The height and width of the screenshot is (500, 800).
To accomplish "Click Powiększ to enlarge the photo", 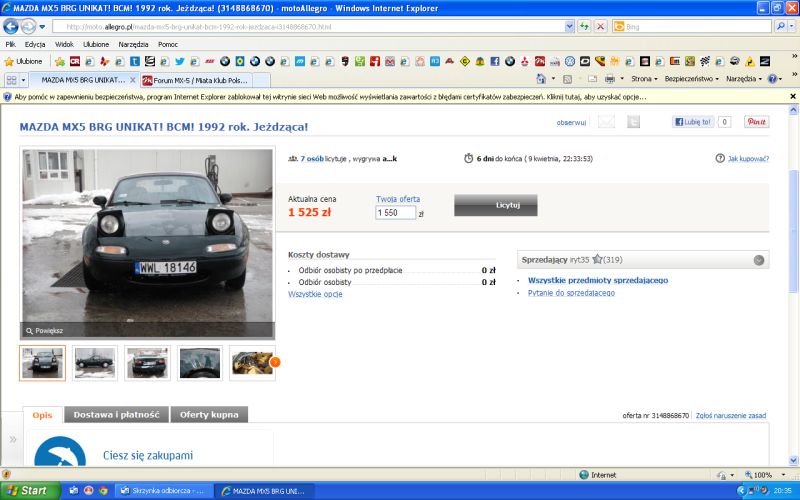I will click(44, 331).
